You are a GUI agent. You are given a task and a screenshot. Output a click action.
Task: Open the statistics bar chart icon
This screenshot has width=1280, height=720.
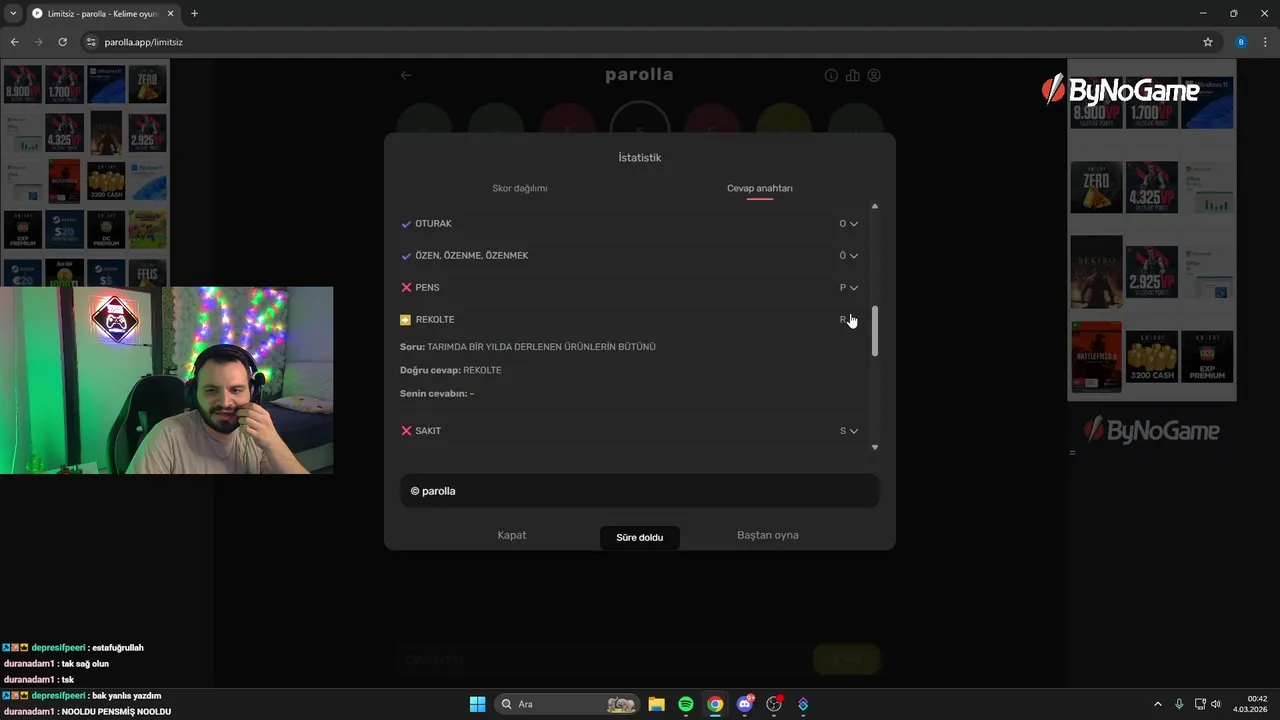click(x=852, y=76)
